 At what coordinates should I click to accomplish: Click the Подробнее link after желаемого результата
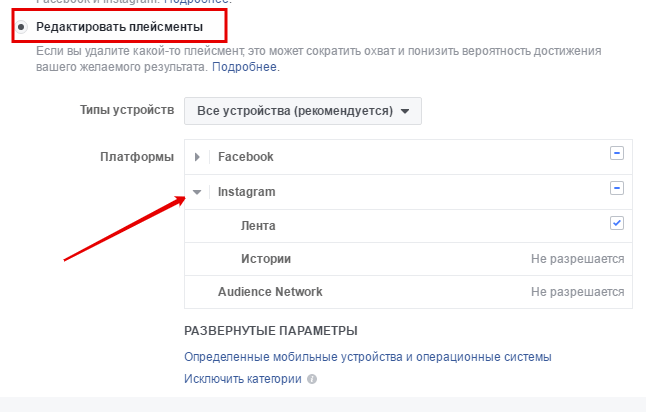click(x=245, y=67)
